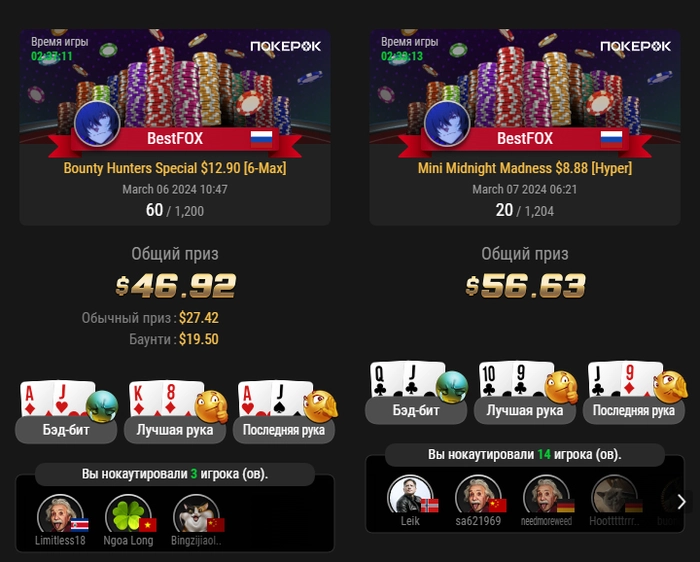The height and width of the screenshot is (562, 700).
Task: Open Bounty Hunters Special $12.90 tournament title
Action: [175, 168]
